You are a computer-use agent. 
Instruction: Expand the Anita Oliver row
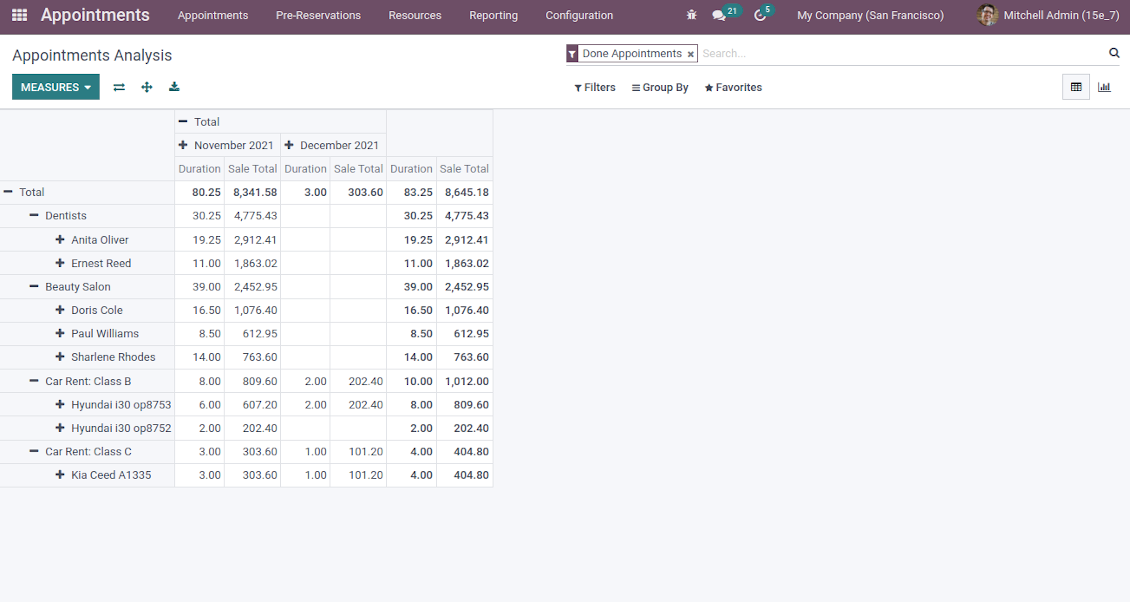60,239
